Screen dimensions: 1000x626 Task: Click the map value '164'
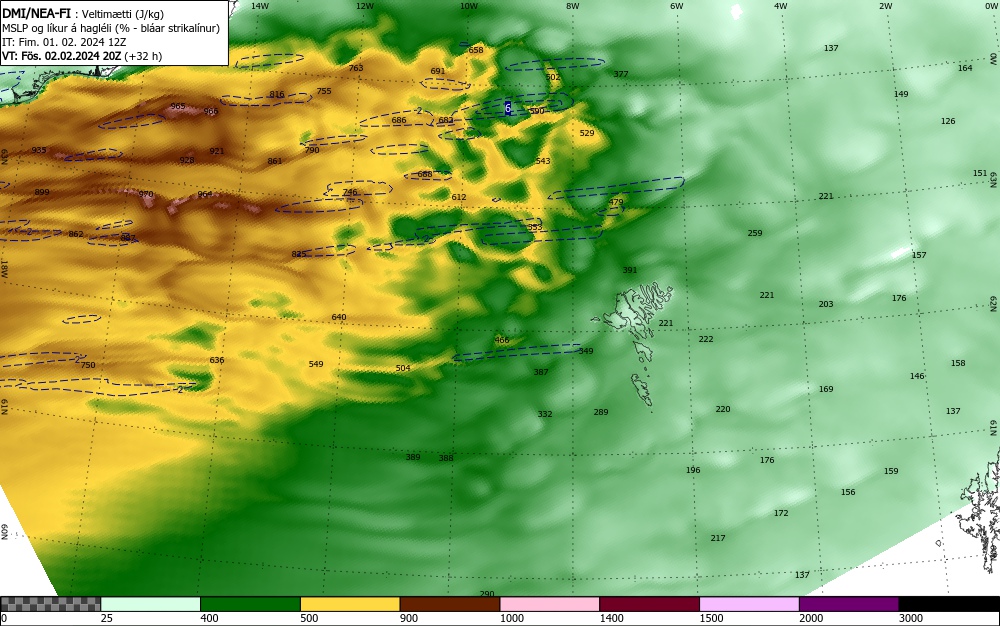point(965,68)
